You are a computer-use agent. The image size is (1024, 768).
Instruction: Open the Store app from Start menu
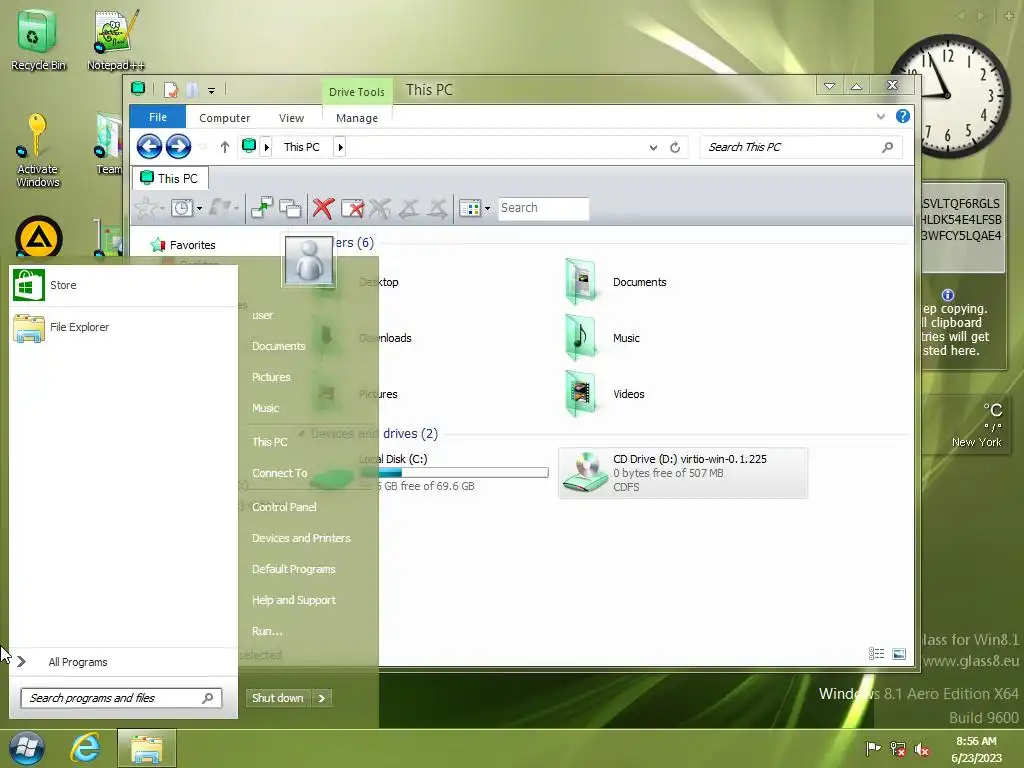coord(123,285)
